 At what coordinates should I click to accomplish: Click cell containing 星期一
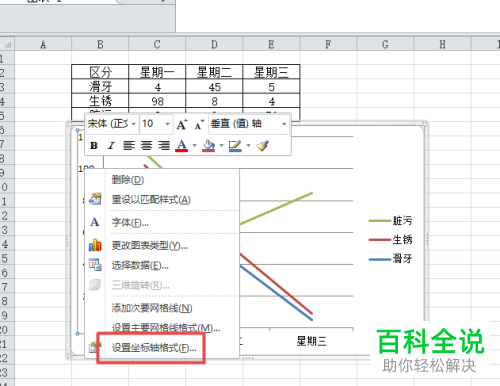click(x=157, y=72)
